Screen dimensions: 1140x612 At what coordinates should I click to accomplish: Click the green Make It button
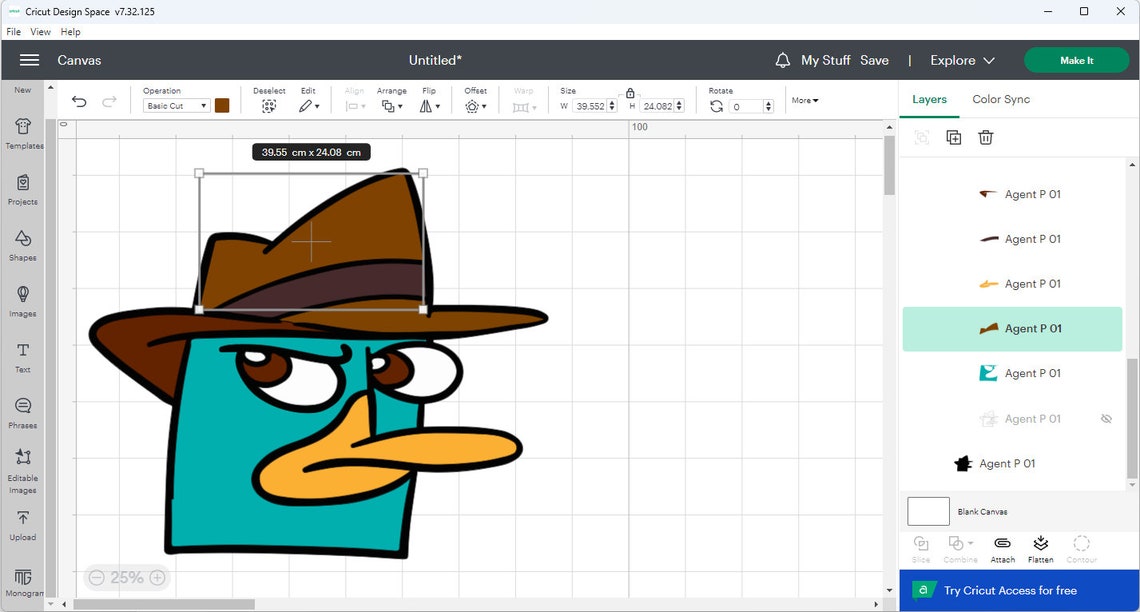pos(1076,60)
